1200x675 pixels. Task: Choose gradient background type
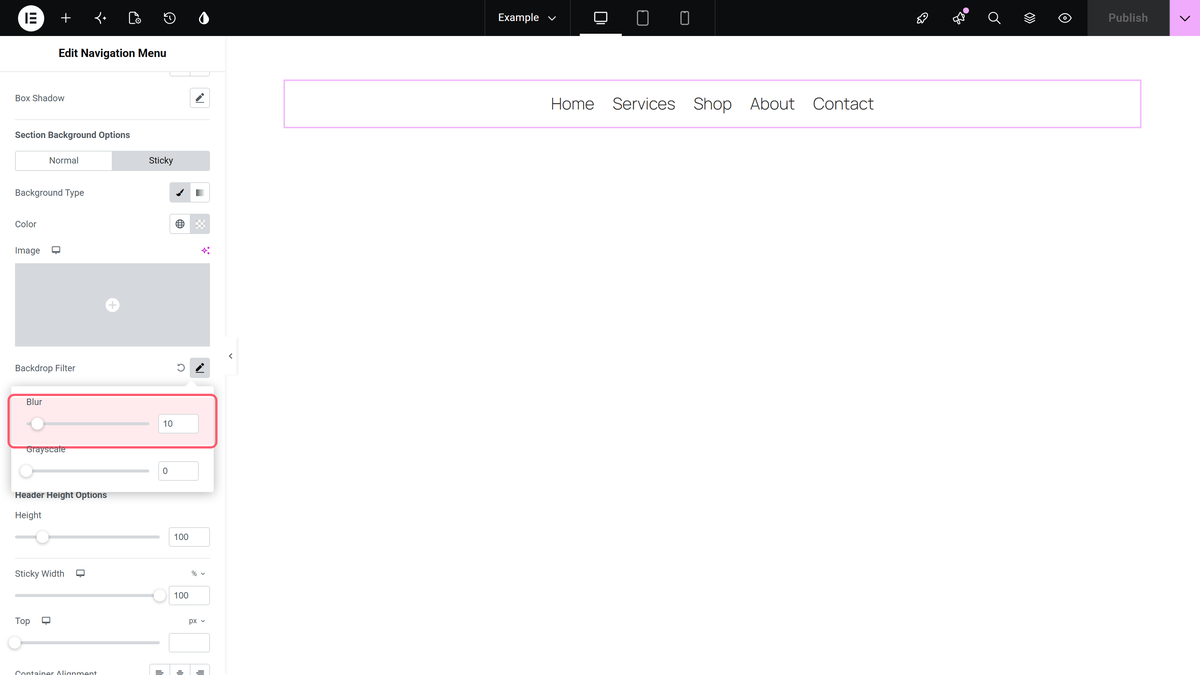pyautogui.click(x=200, y=193)
